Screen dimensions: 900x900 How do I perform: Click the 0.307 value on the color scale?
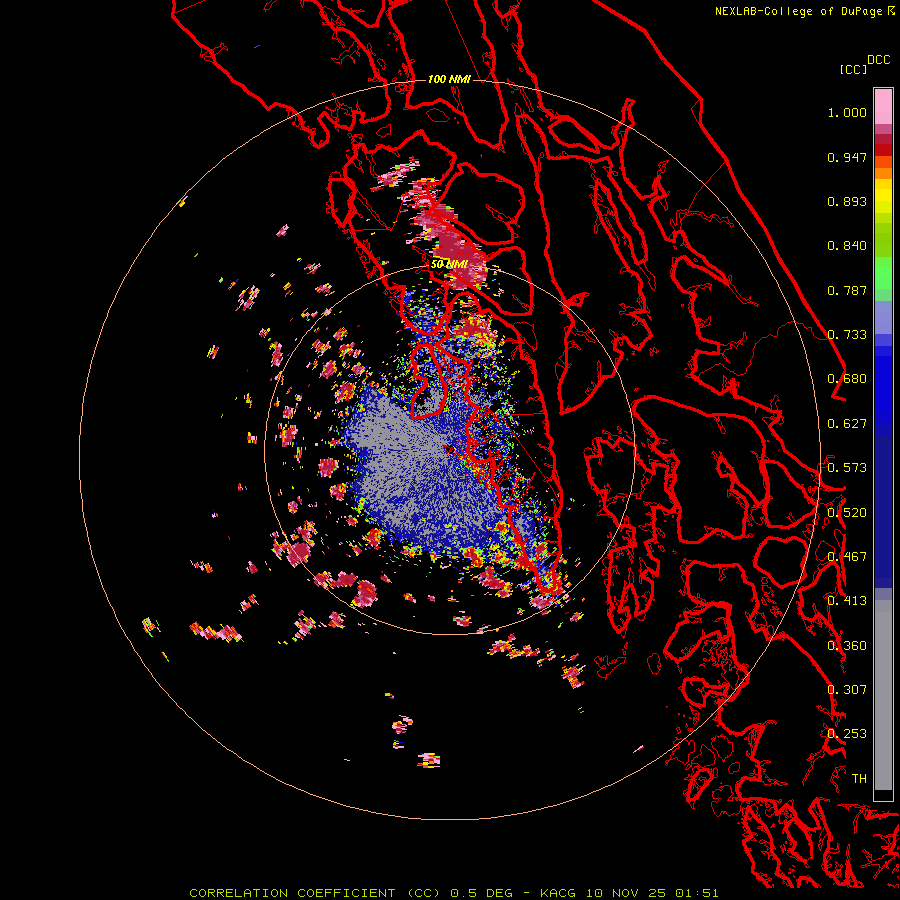[847, 690]
